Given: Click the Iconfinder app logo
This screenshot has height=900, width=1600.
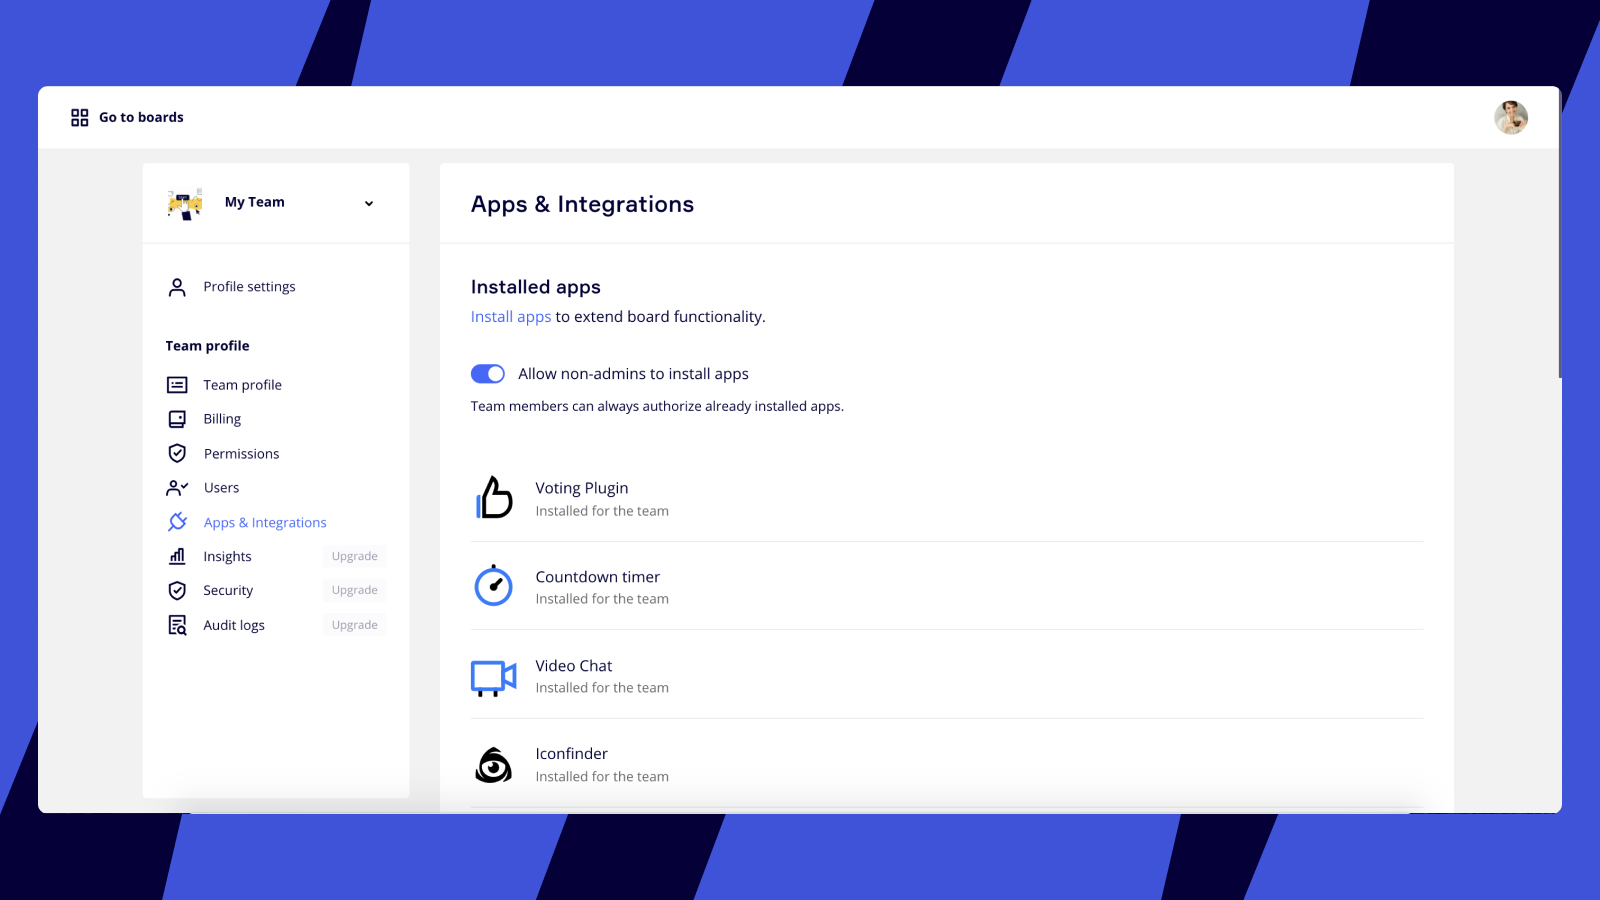Looking at the screenshot, I should tap(493, 764).
